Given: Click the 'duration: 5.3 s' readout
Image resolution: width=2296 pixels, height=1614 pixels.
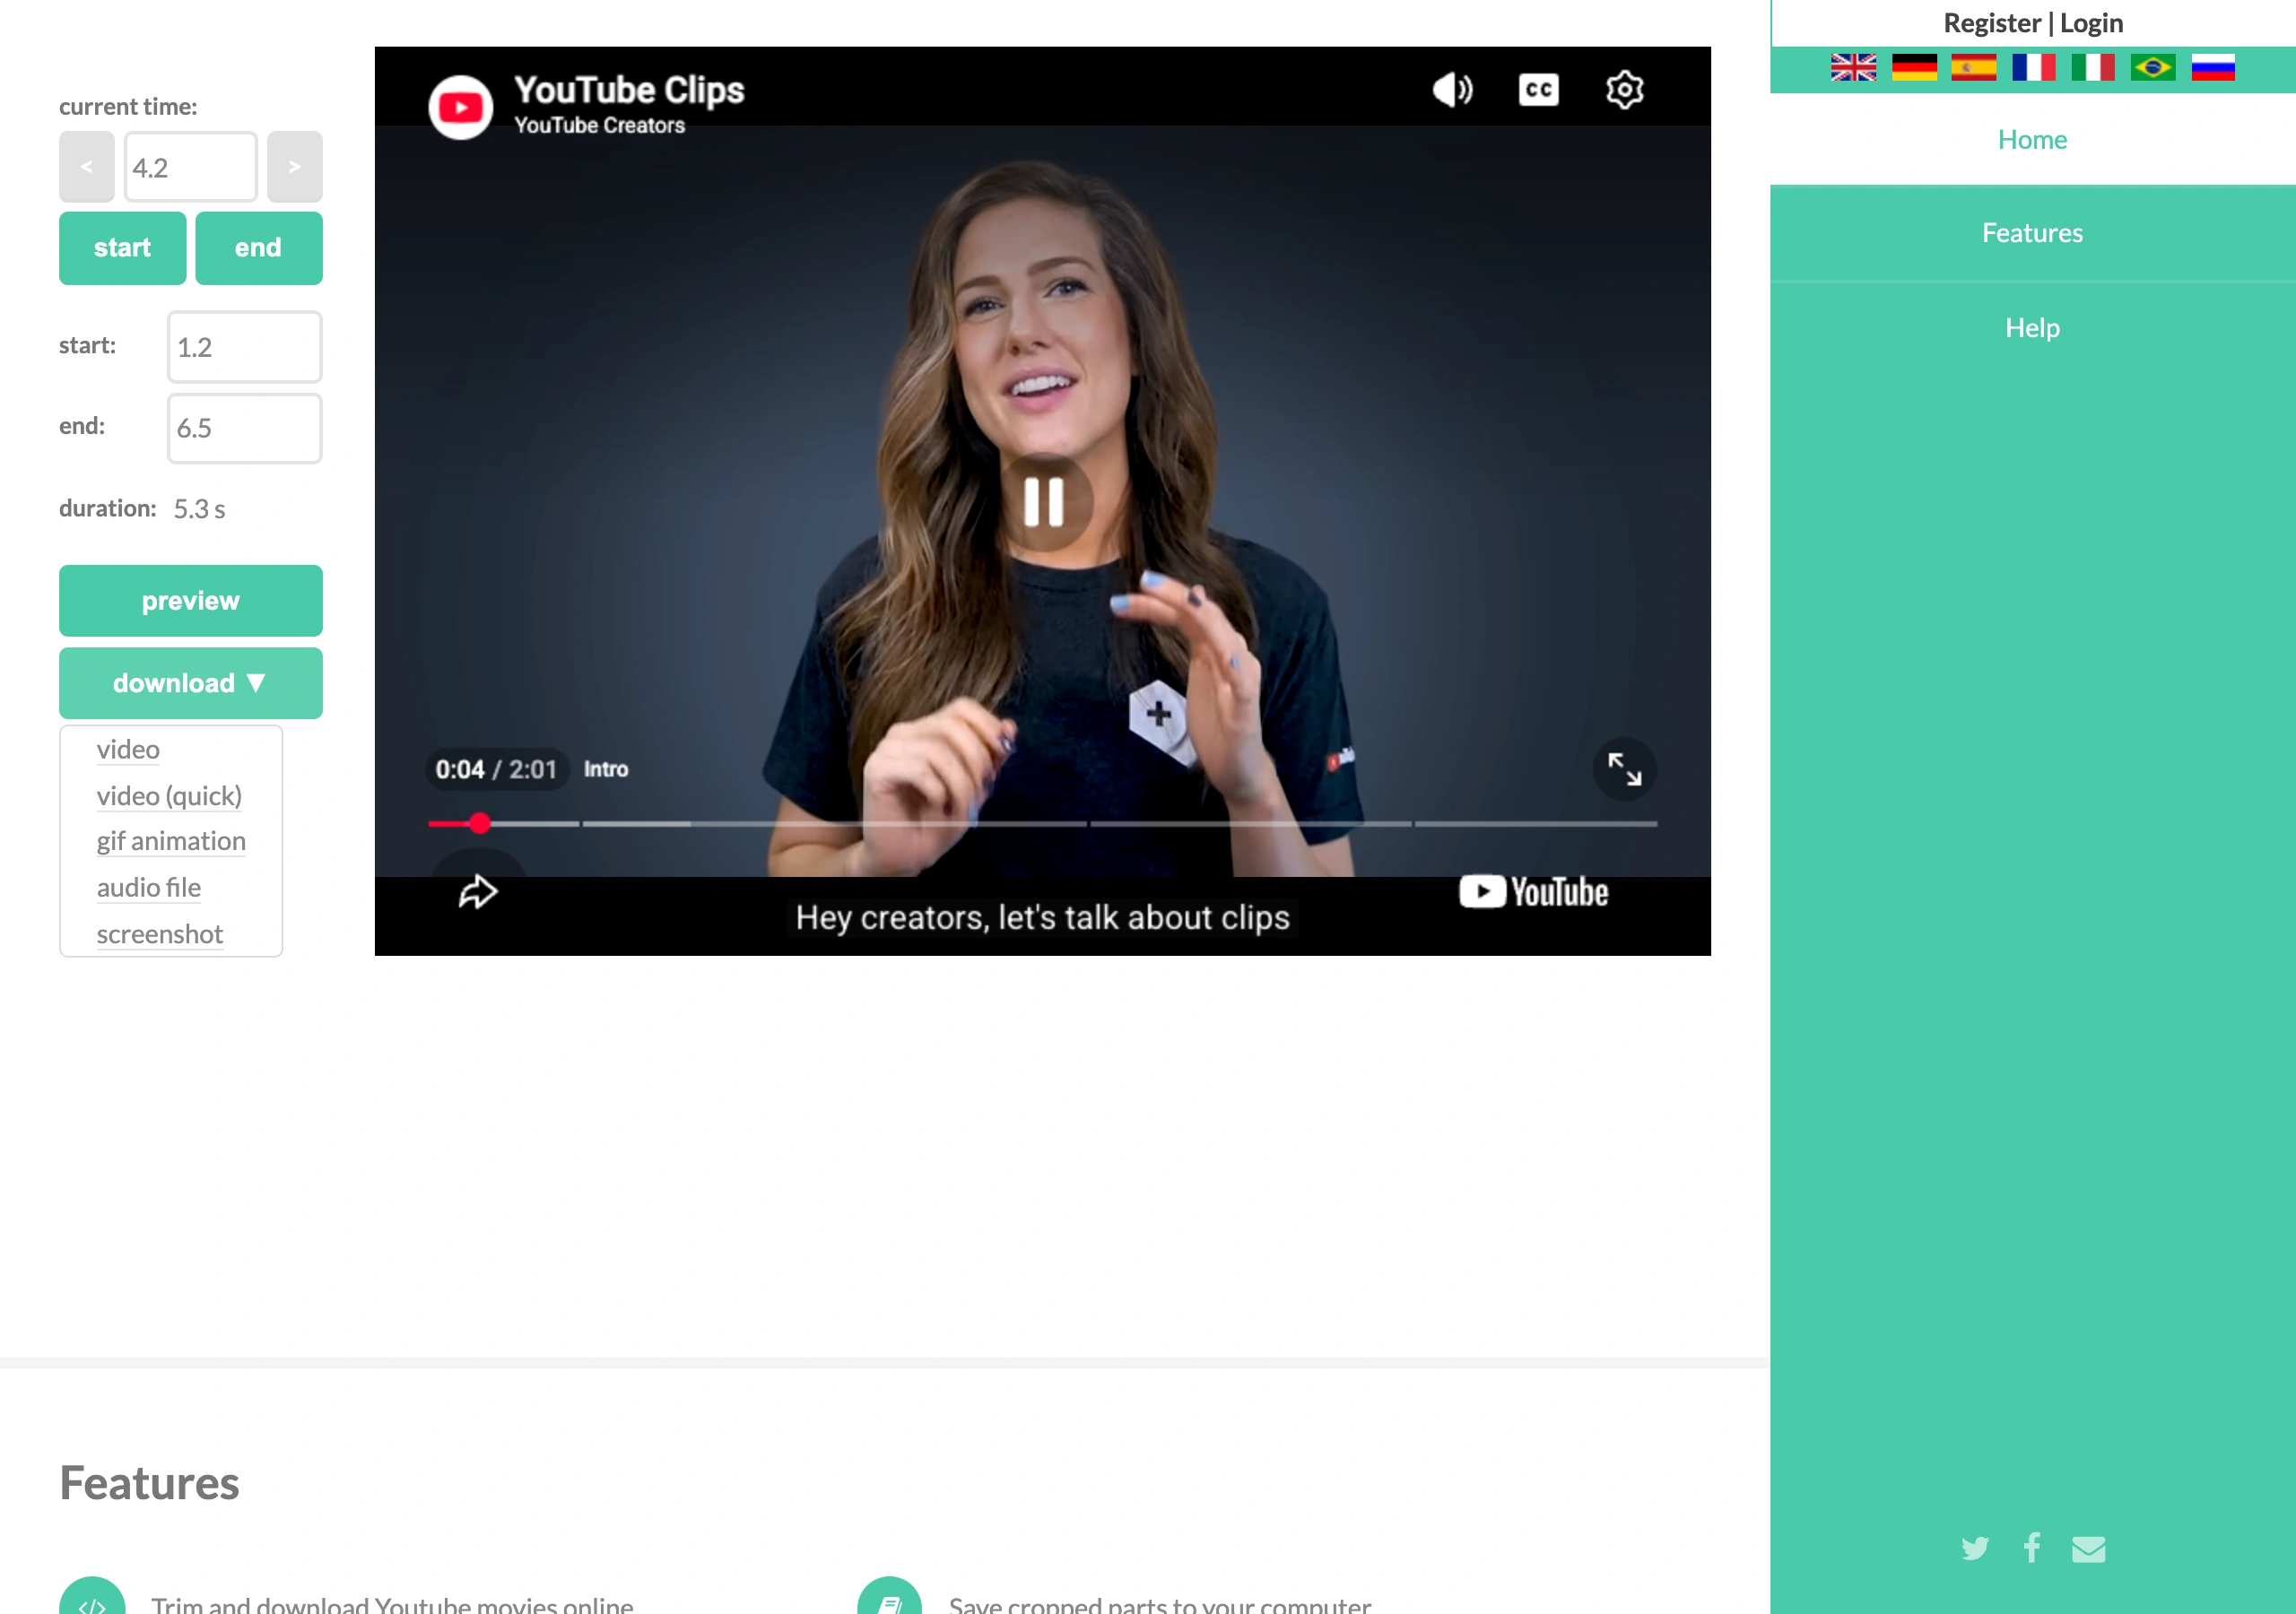Looking at the screenshot, I should [x=142, y=508].
